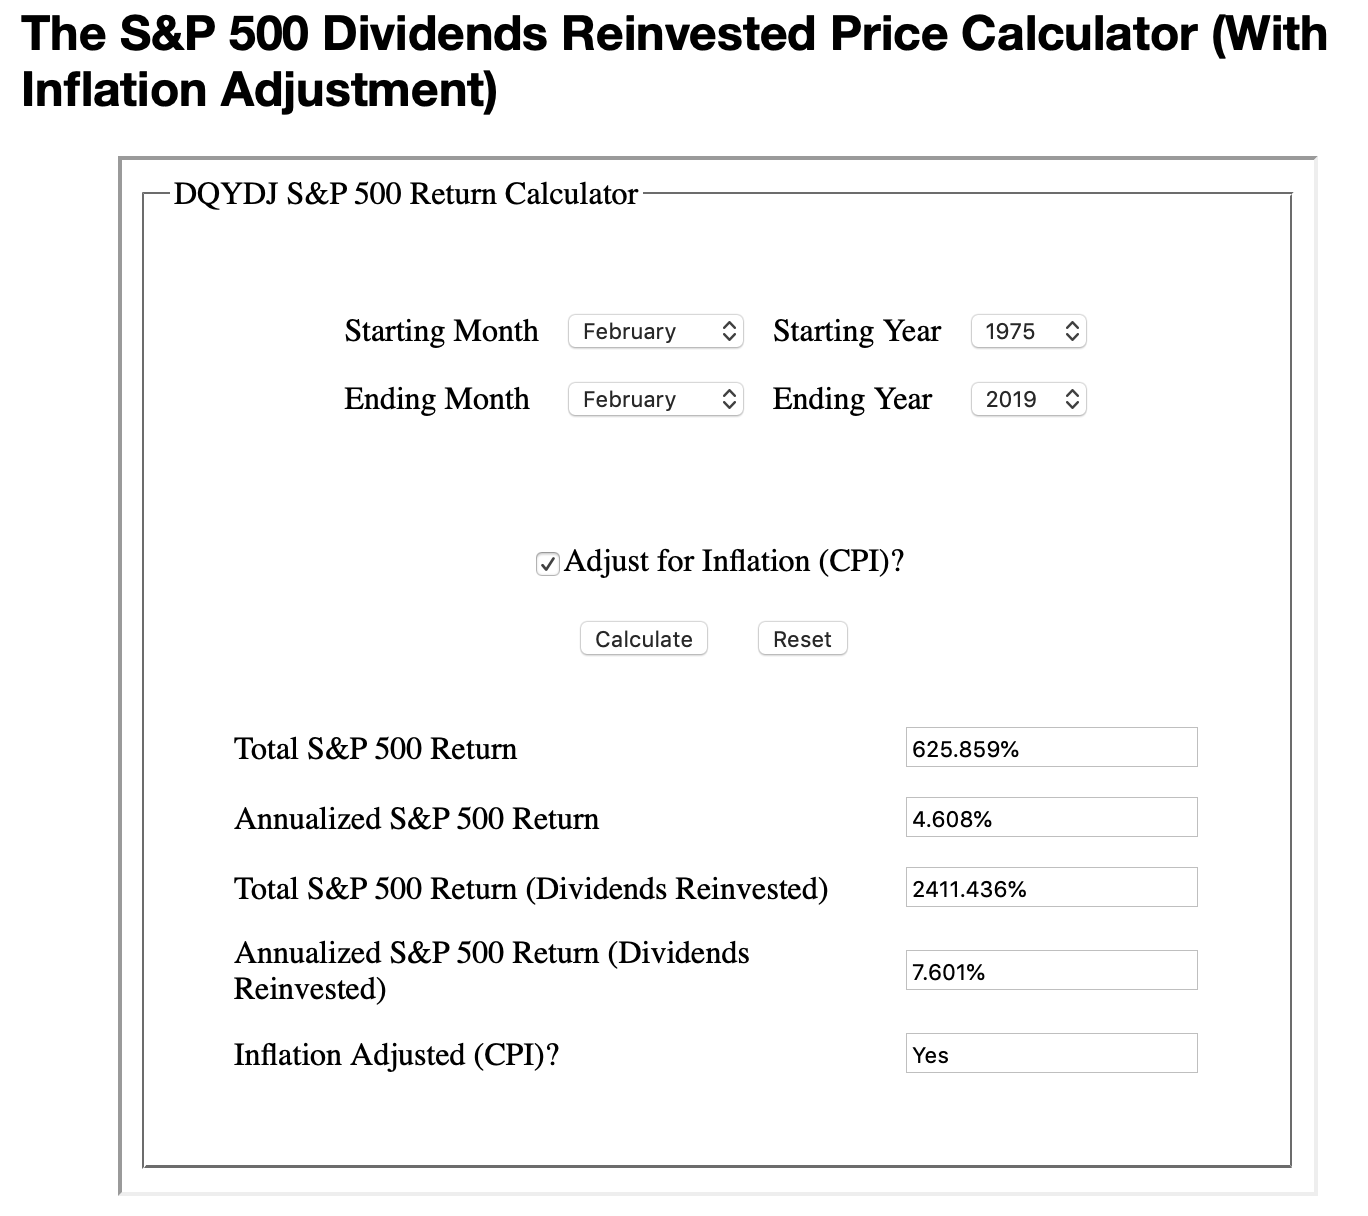Click the Starting Month stepper chevrons
This screenshot has height=1216, width=1368.
729,331
